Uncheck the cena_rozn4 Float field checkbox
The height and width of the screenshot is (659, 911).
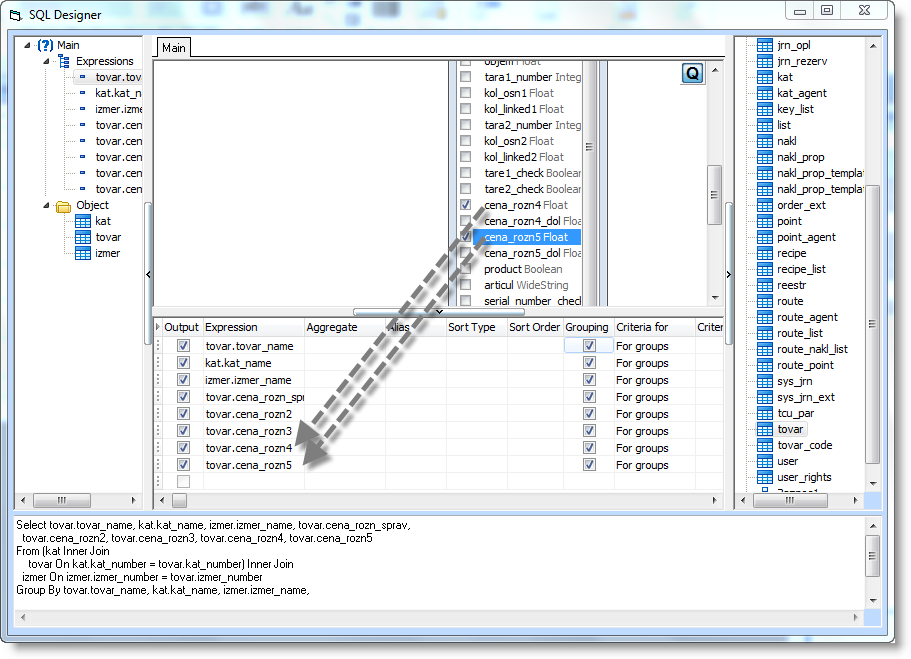tap(465, 205)
